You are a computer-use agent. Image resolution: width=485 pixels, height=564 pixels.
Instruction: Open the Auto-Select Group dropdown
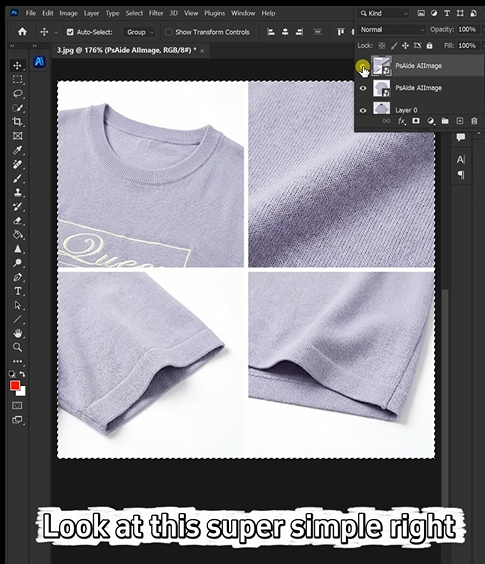(139, 32)
